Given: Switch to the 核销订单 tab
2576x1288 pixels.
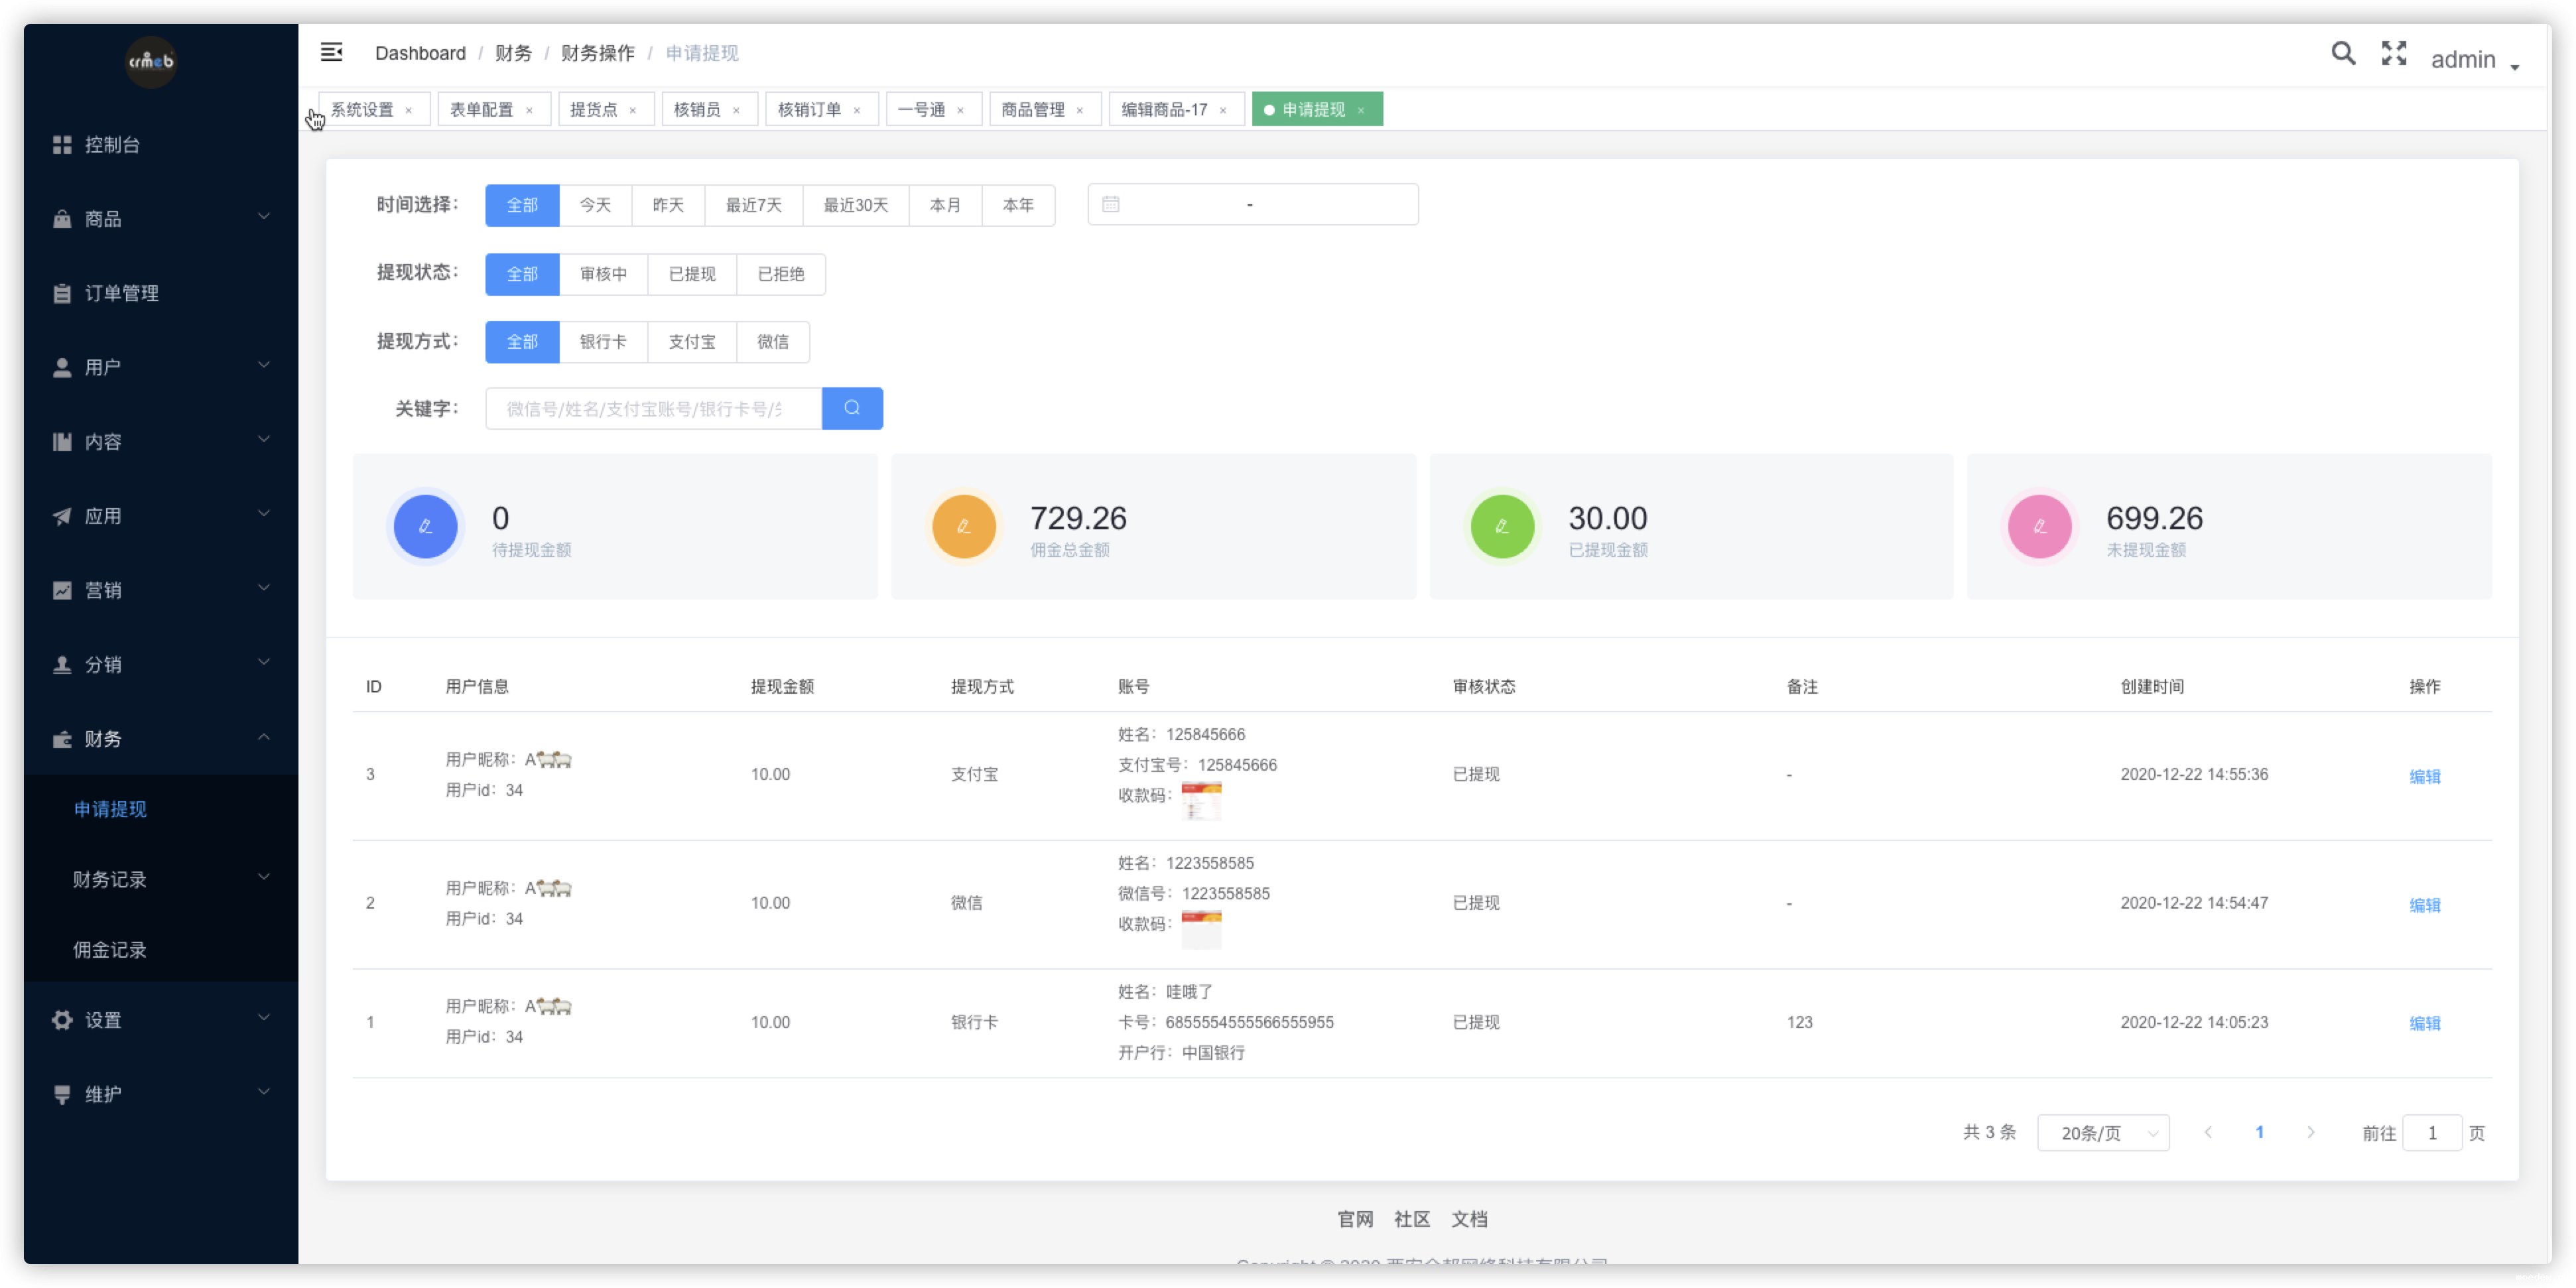Looking at the screenshot, I should (x=809, y=110).
